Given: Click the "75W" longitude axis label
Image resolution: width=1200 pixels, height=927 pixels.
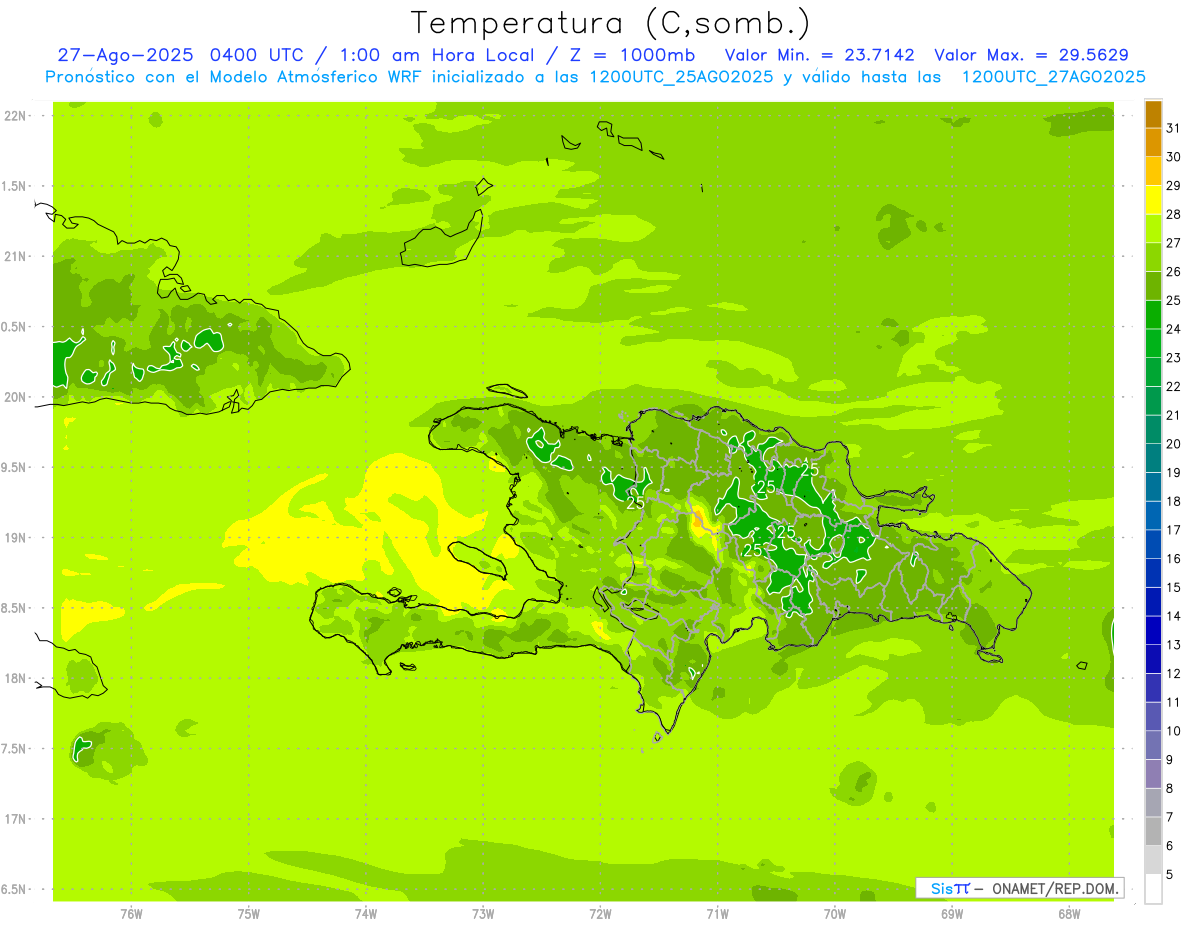Looking at the screenshot, I should click(x=249, y=913).
